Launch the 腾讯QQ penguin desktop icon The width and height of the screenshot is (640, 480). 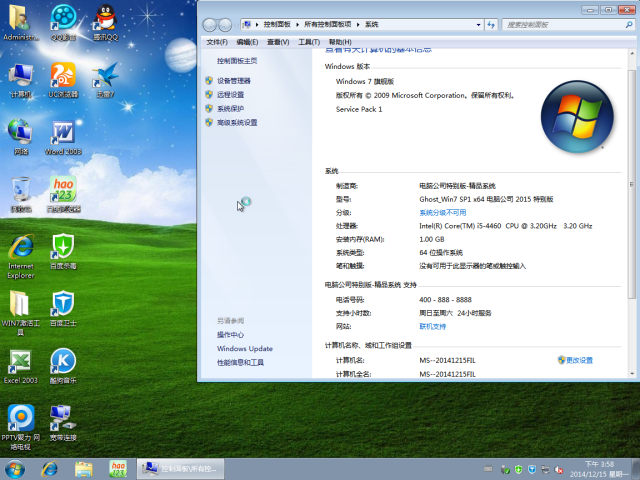pyautogui.click(x=106, y=22)
